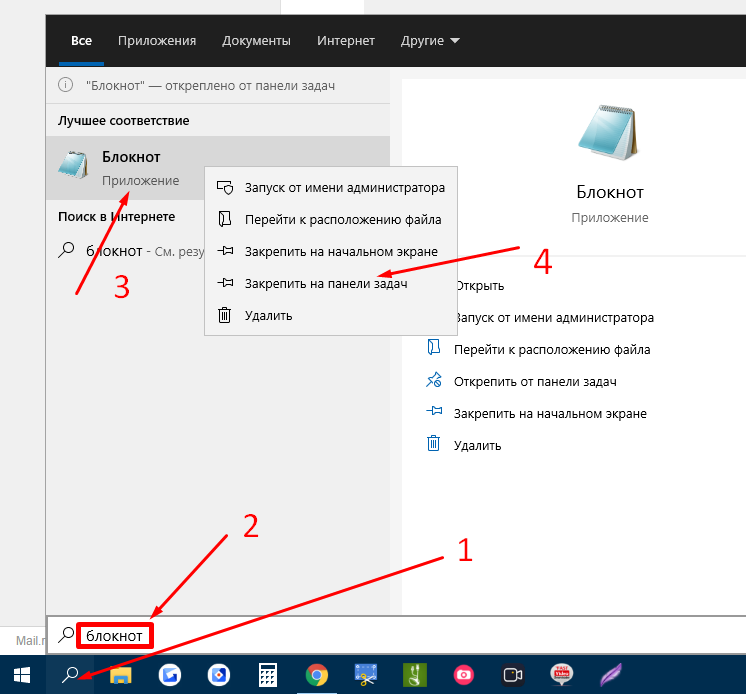Click Удалить in the context menu
746x694 pixels.
tap(268, 315)
